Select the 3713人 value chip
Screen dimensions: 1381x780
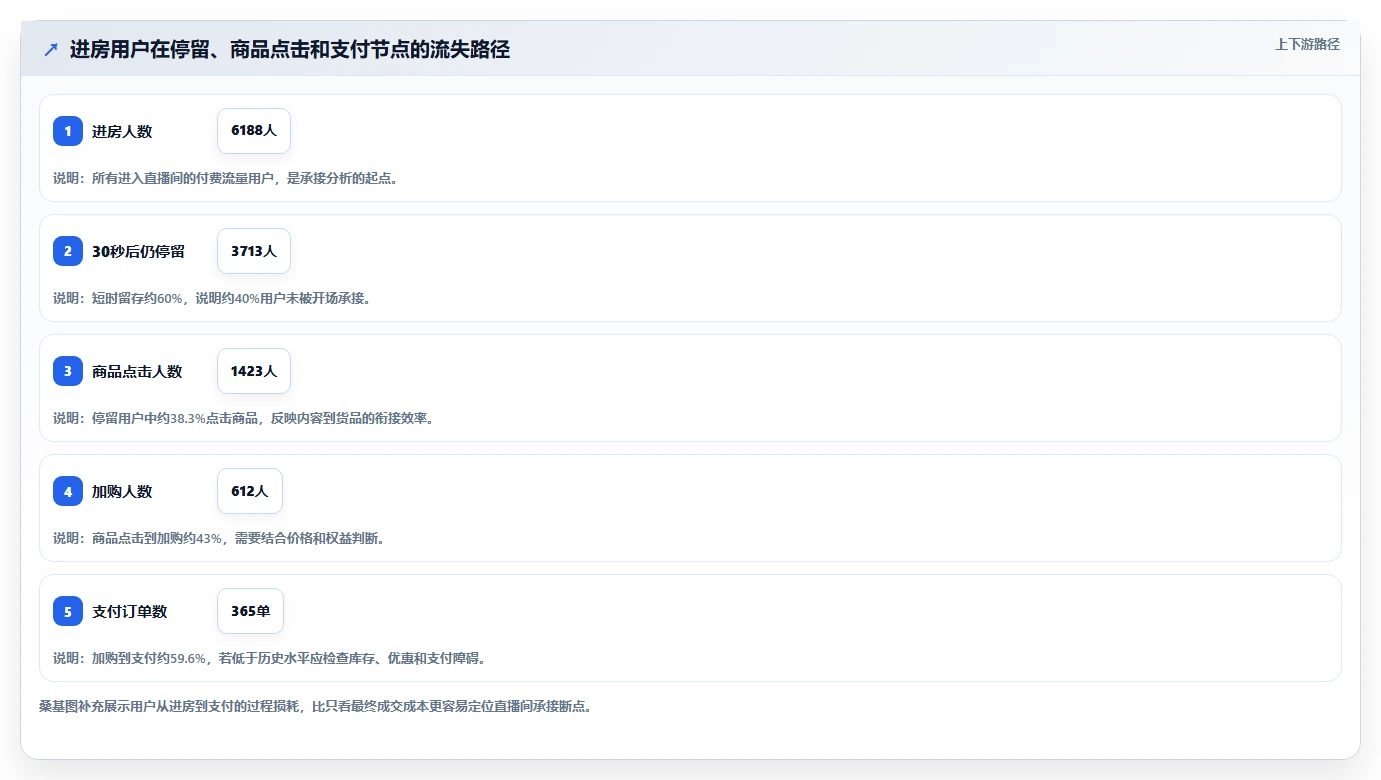point(254,251)
